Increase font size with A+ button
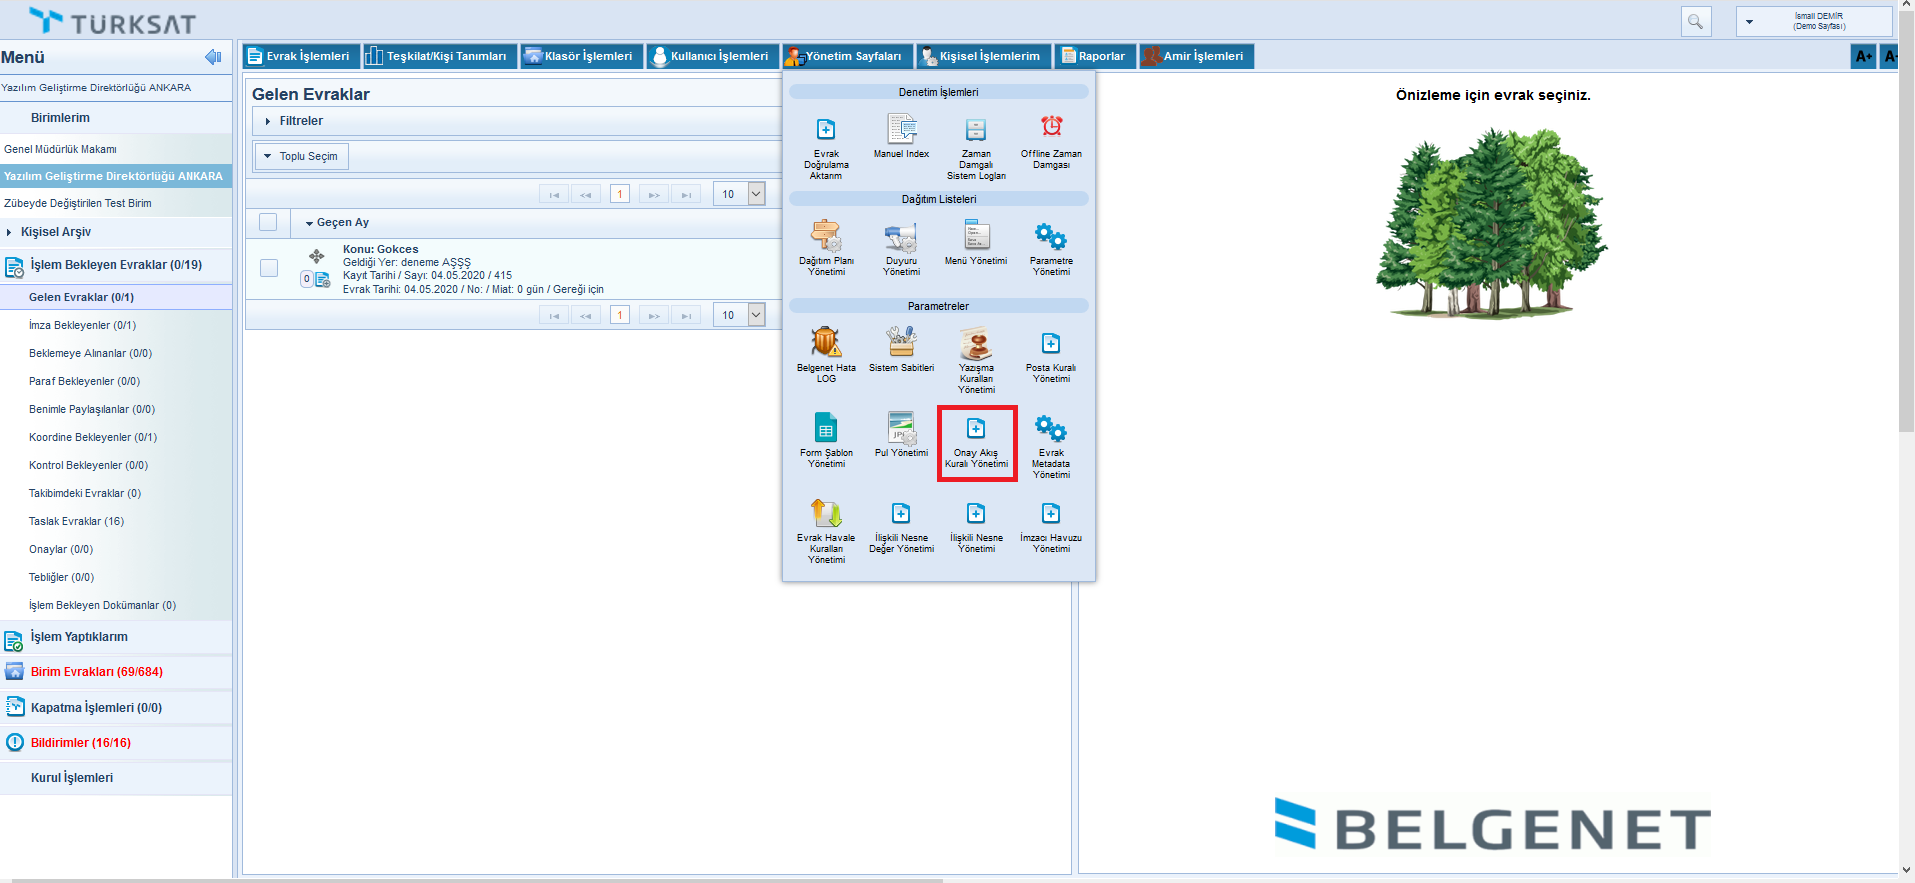The width and height of the screenshot is (1915, 883). tap(1863, 56)
